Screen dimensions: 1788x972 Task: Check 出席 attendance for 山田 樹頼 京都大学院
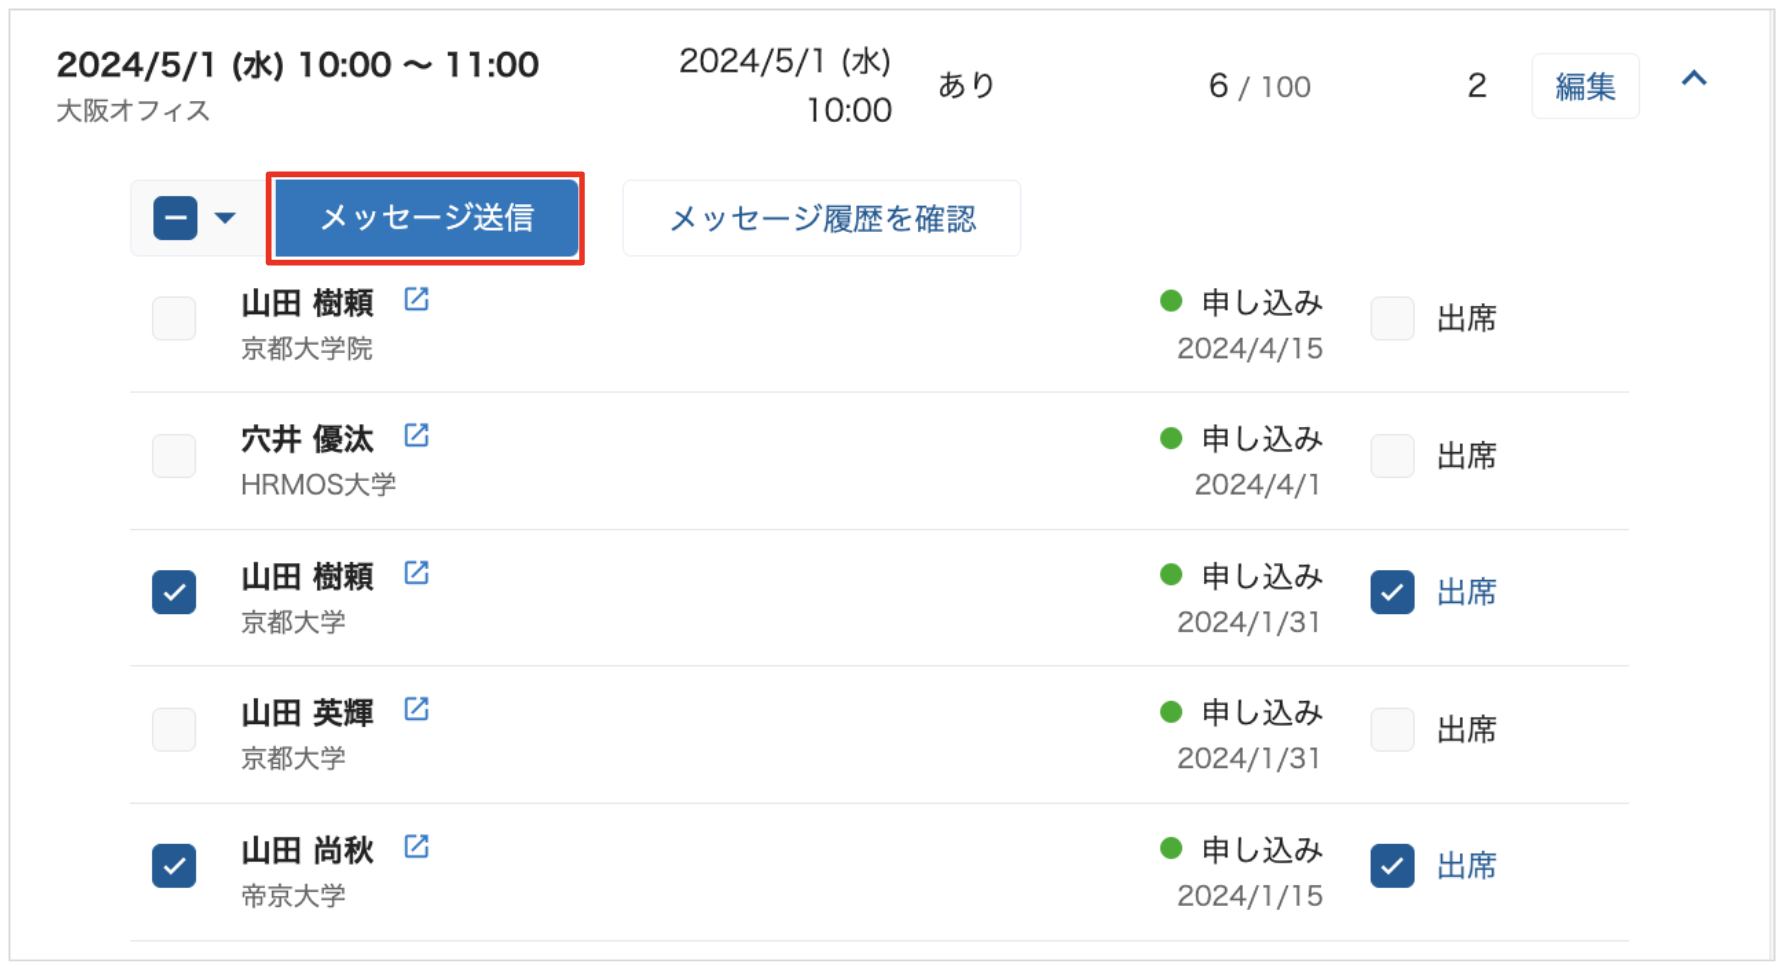[1392, 319]
